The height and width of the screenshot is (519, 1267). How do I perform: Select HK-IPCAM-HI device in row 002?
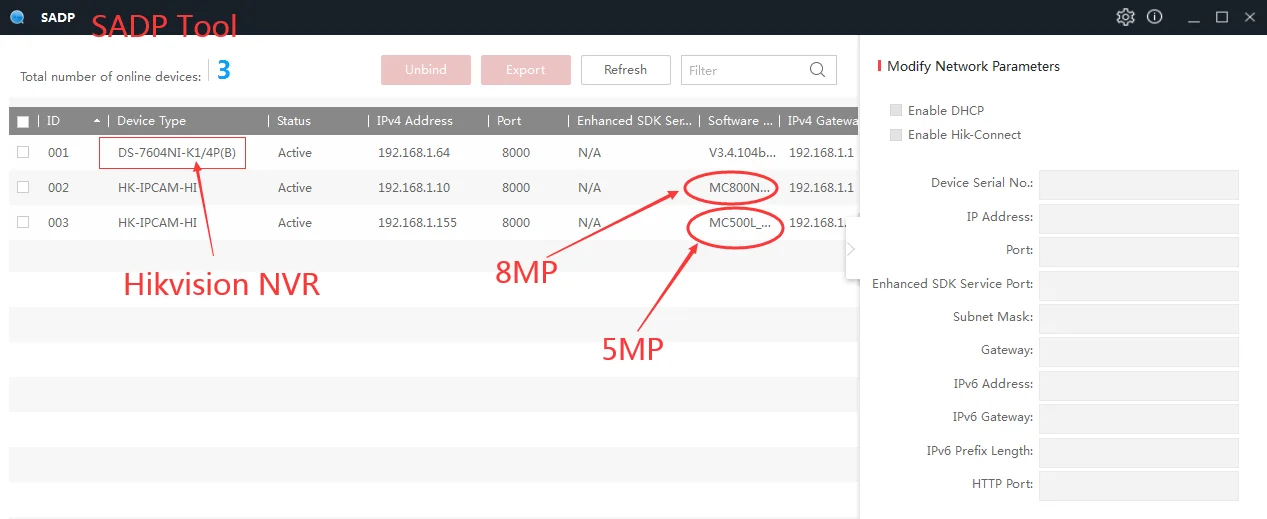(157, 188)
